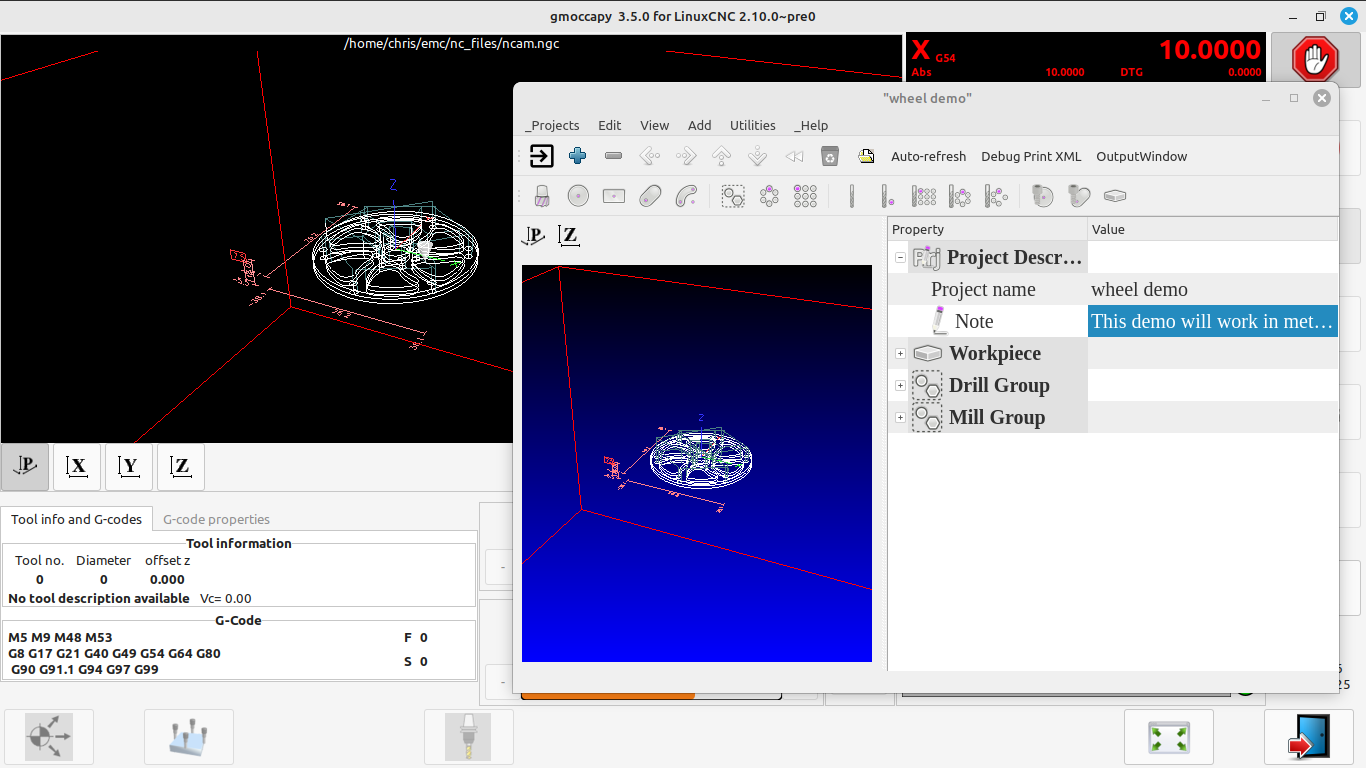Image resolution: width=1366 pixels, height=768 pixels.
Task: Click the touch-off probe button at bottom
Action: click(189, 738)
